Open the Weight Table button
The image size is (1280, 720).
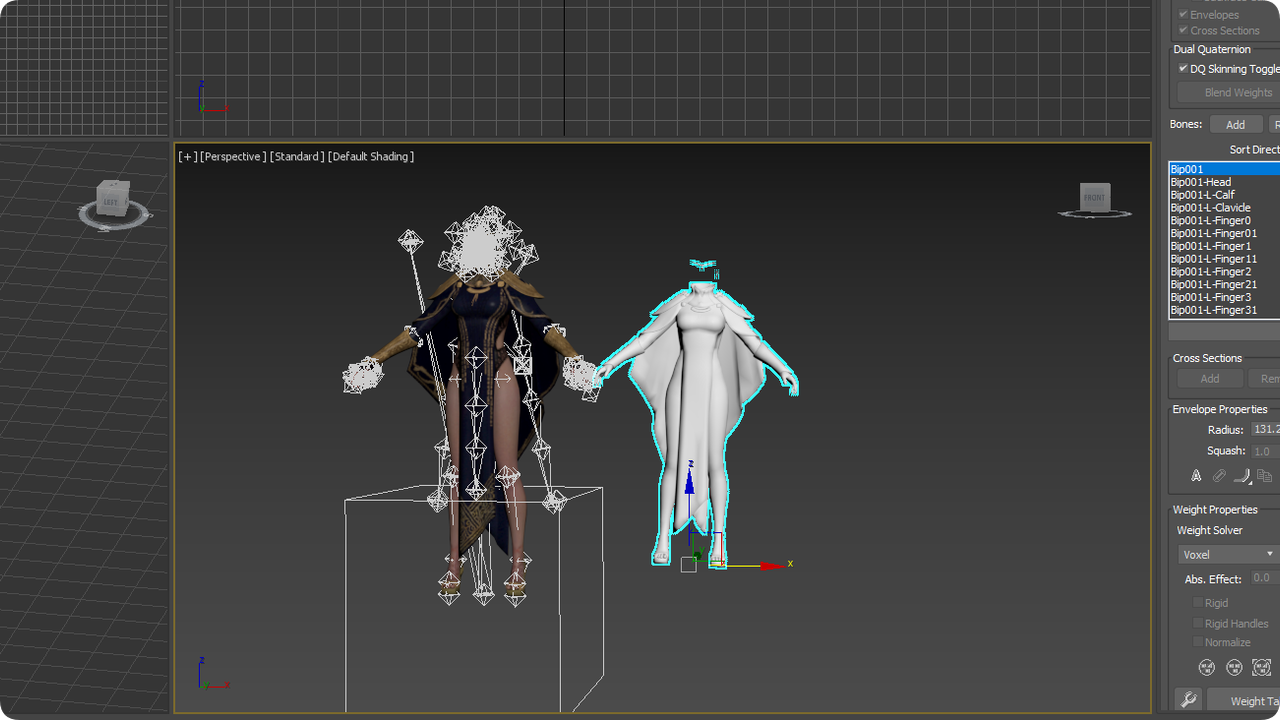tap(1243, 701)
